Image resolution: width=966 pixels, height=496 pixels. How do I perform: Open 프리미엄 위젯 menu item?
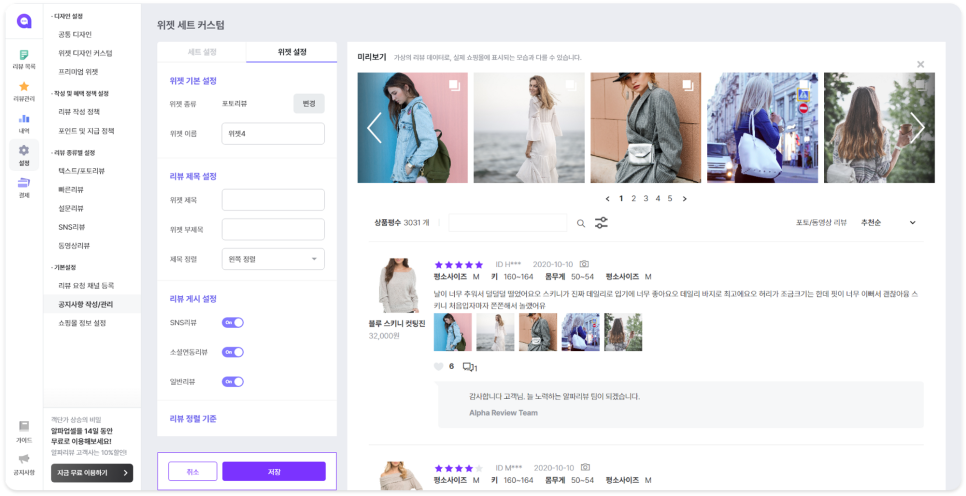79,71
